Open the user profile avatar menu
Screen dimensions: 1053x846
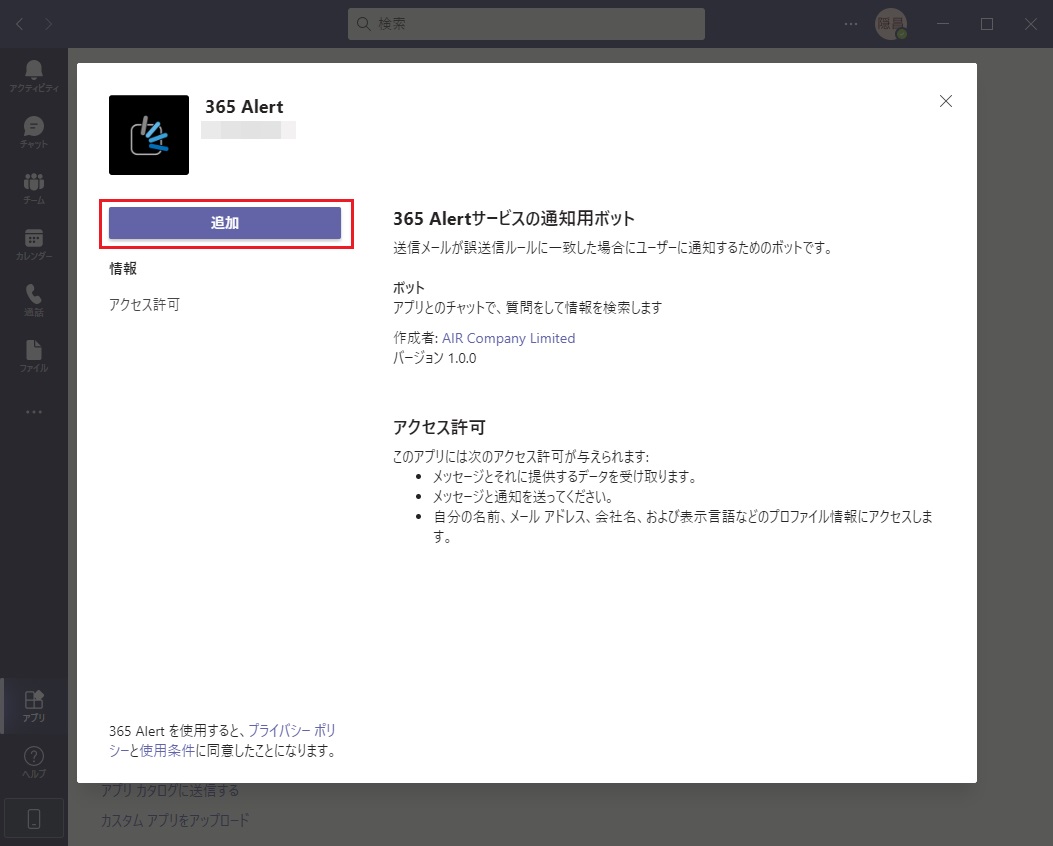pyautogui.click(x=890, y=24)
